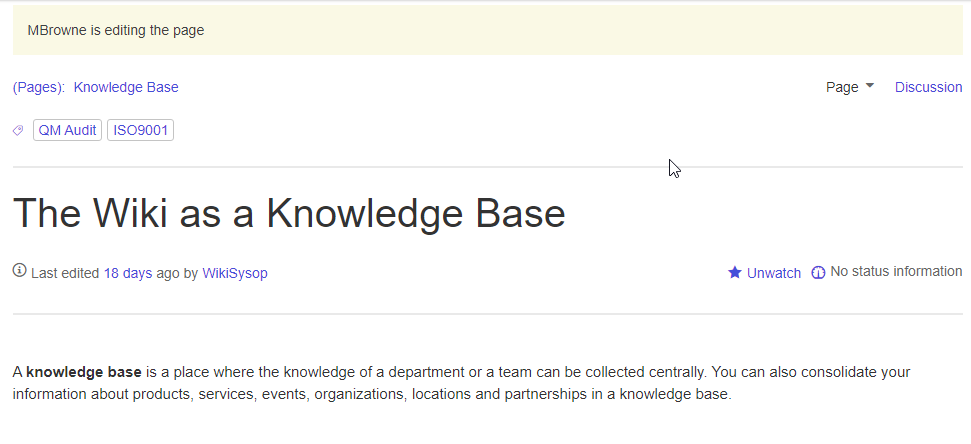Expand the Page dropdown arrow
This screenshot has width=971, height=444.
pos(869,85)
